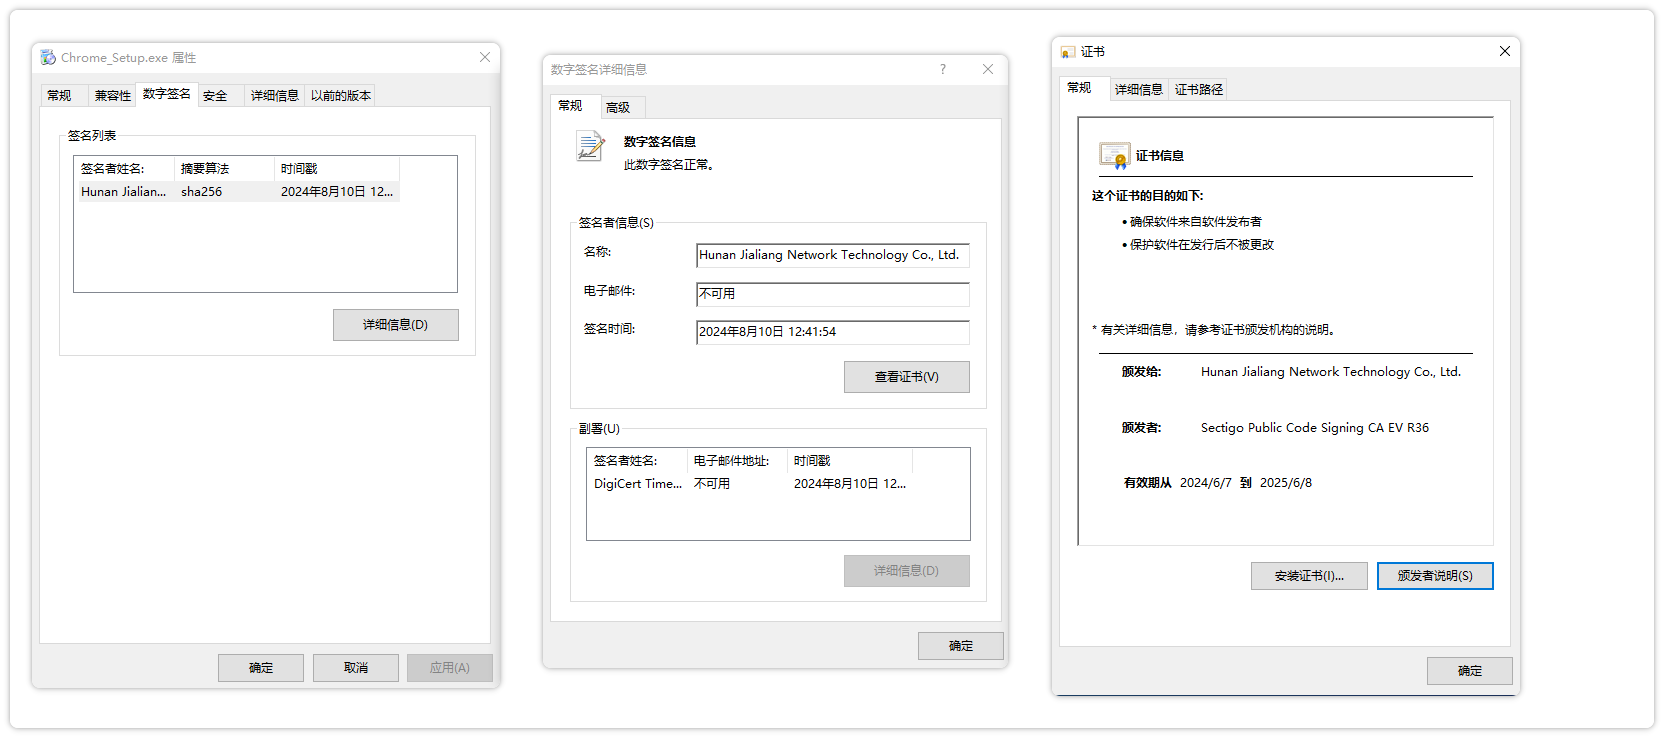Click 详细信息(D) button under signature list
The height and width of the screenshot is (738, 1664).
395,325
